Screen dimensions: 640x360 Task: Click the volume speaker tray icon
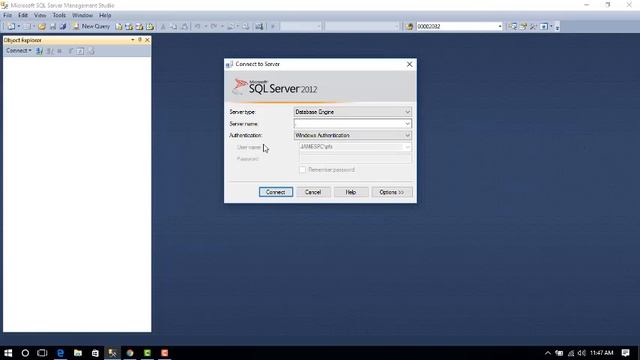pyautogui.click(x=582, y=353)
